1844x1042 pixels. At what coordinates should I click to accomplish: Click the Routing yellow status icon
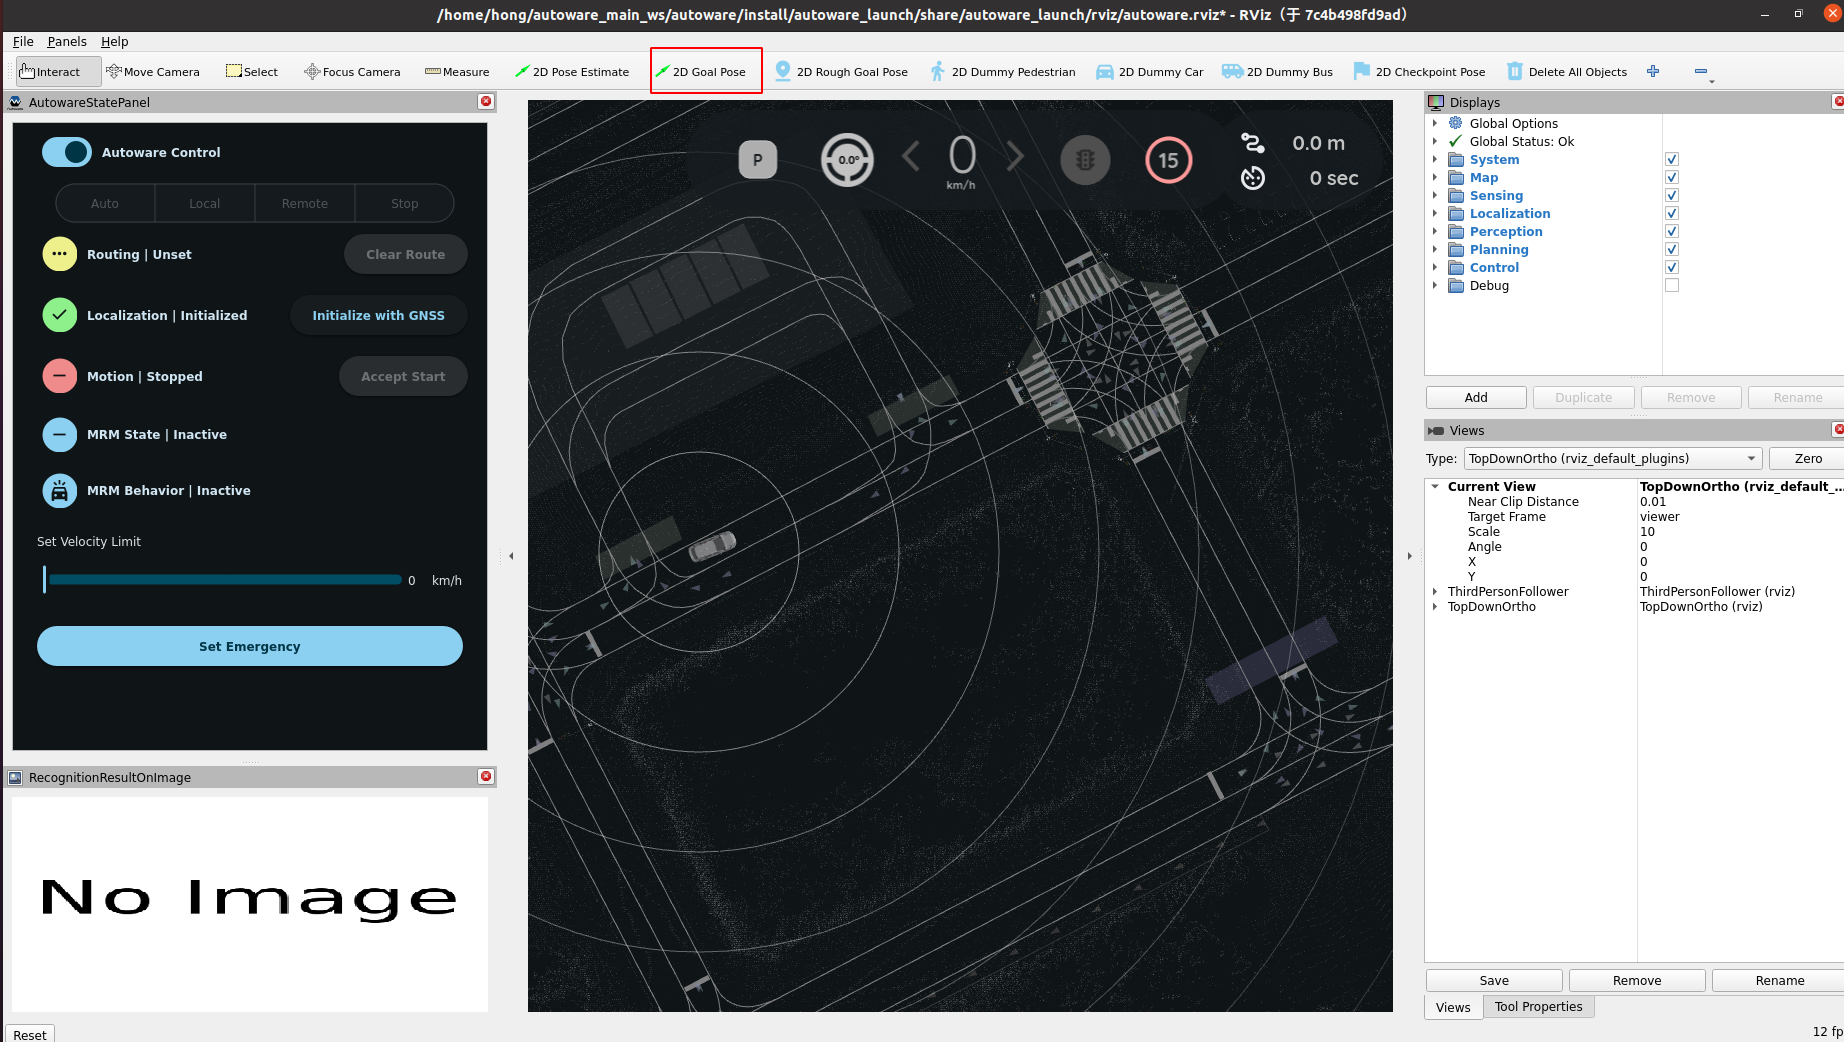pyautogui.click(x=60, y=254)
